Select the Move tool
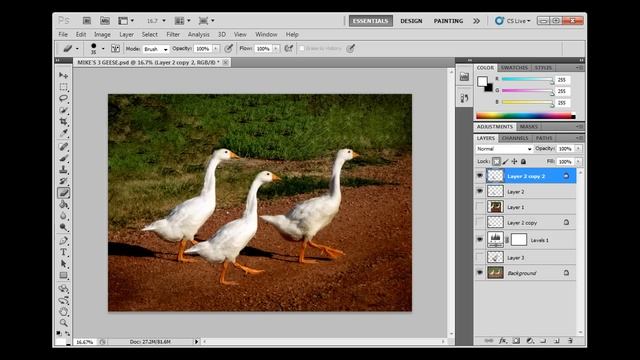 point(63,76)
